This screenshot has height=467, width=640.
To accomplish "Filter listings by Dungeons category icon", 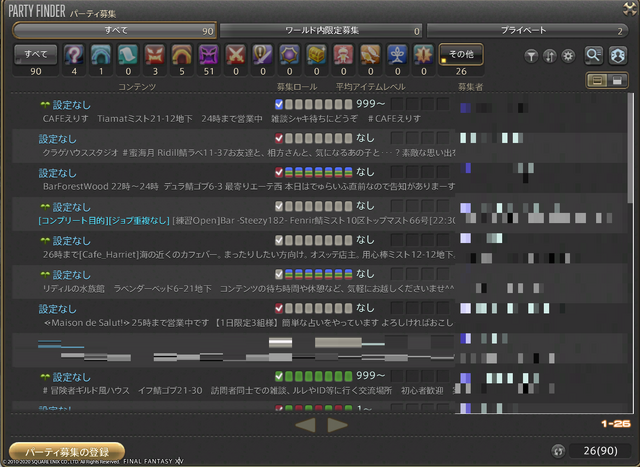I will point(102,55).
